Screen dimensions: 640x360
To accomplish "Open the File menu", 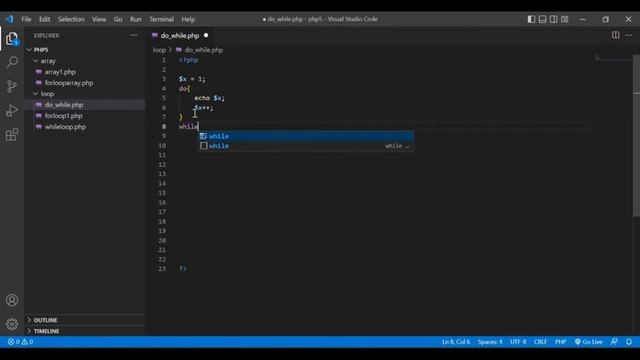I will point(26,19).
